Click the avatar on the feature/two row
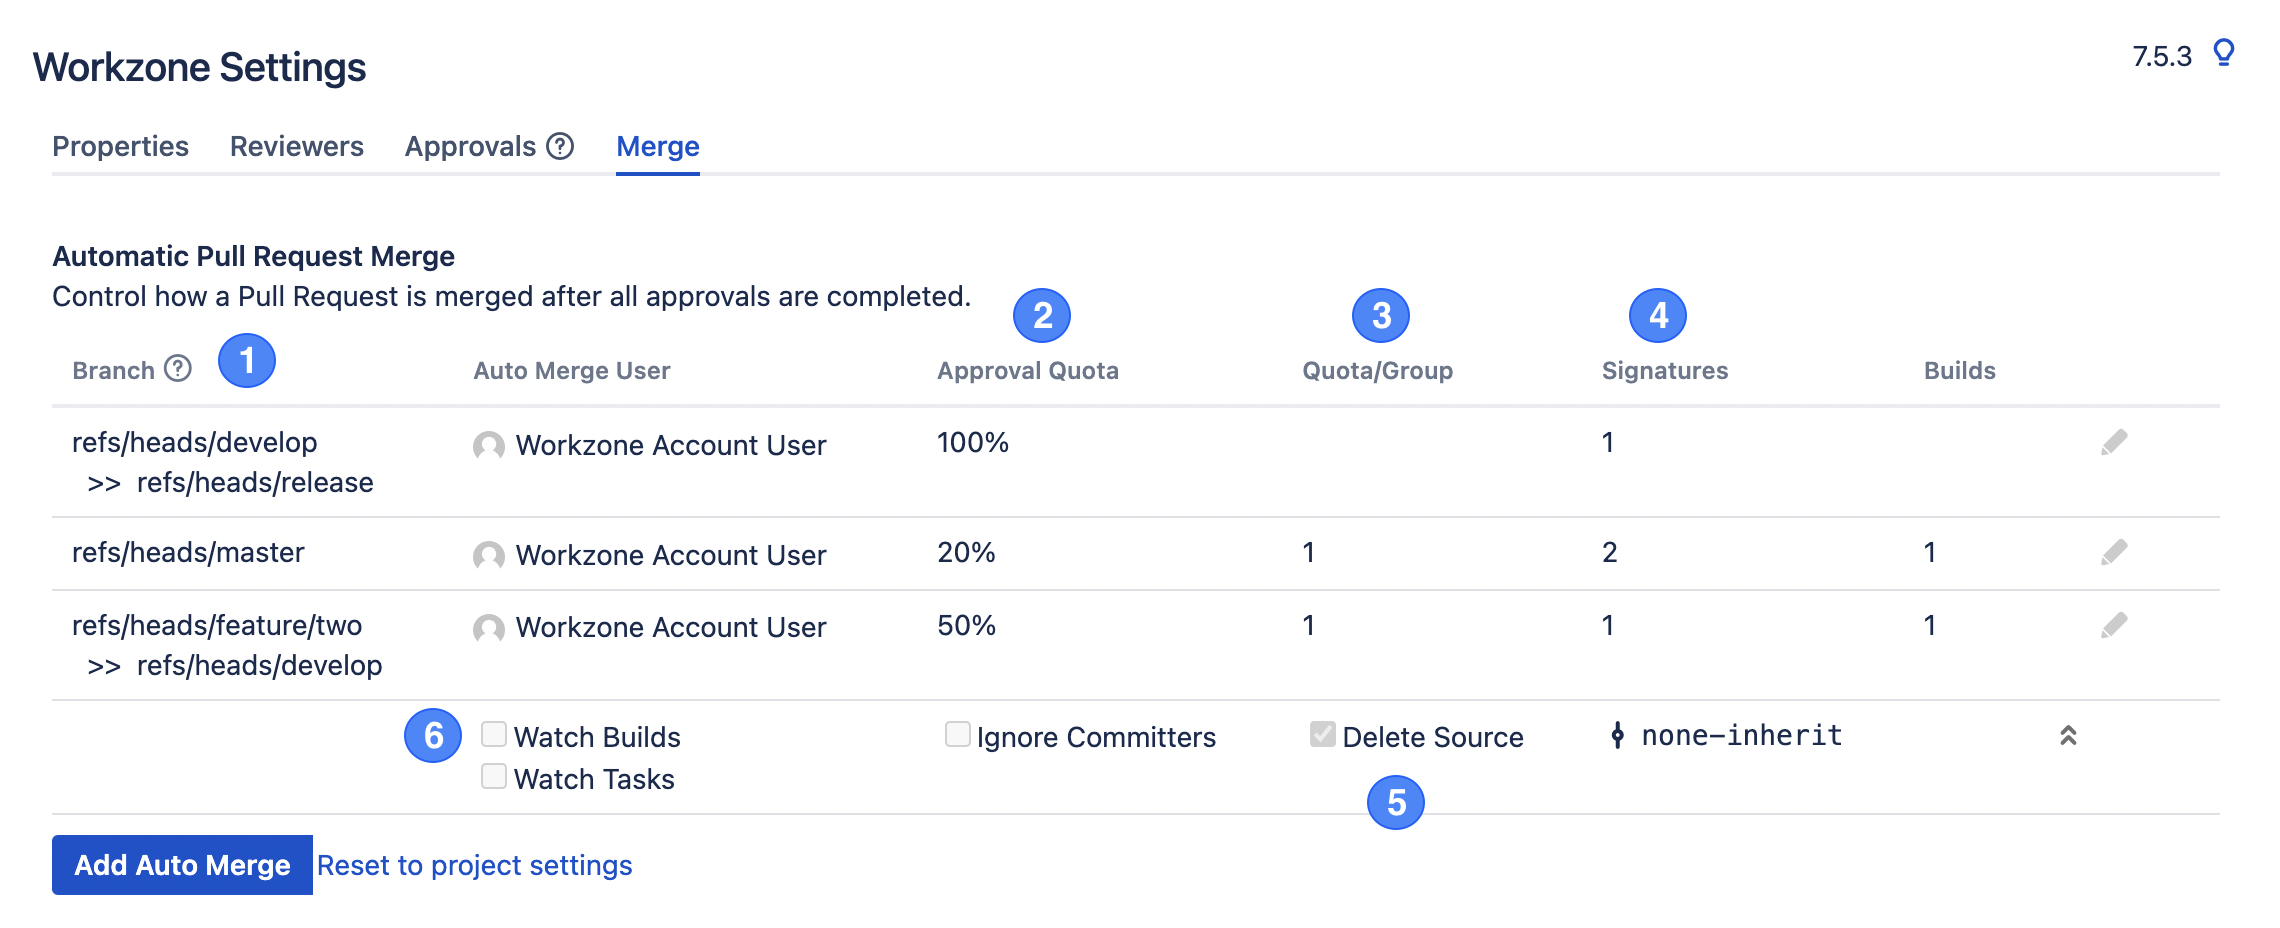Image resolution: width=2280 pixels, height=928 pixels. (489, 627)
